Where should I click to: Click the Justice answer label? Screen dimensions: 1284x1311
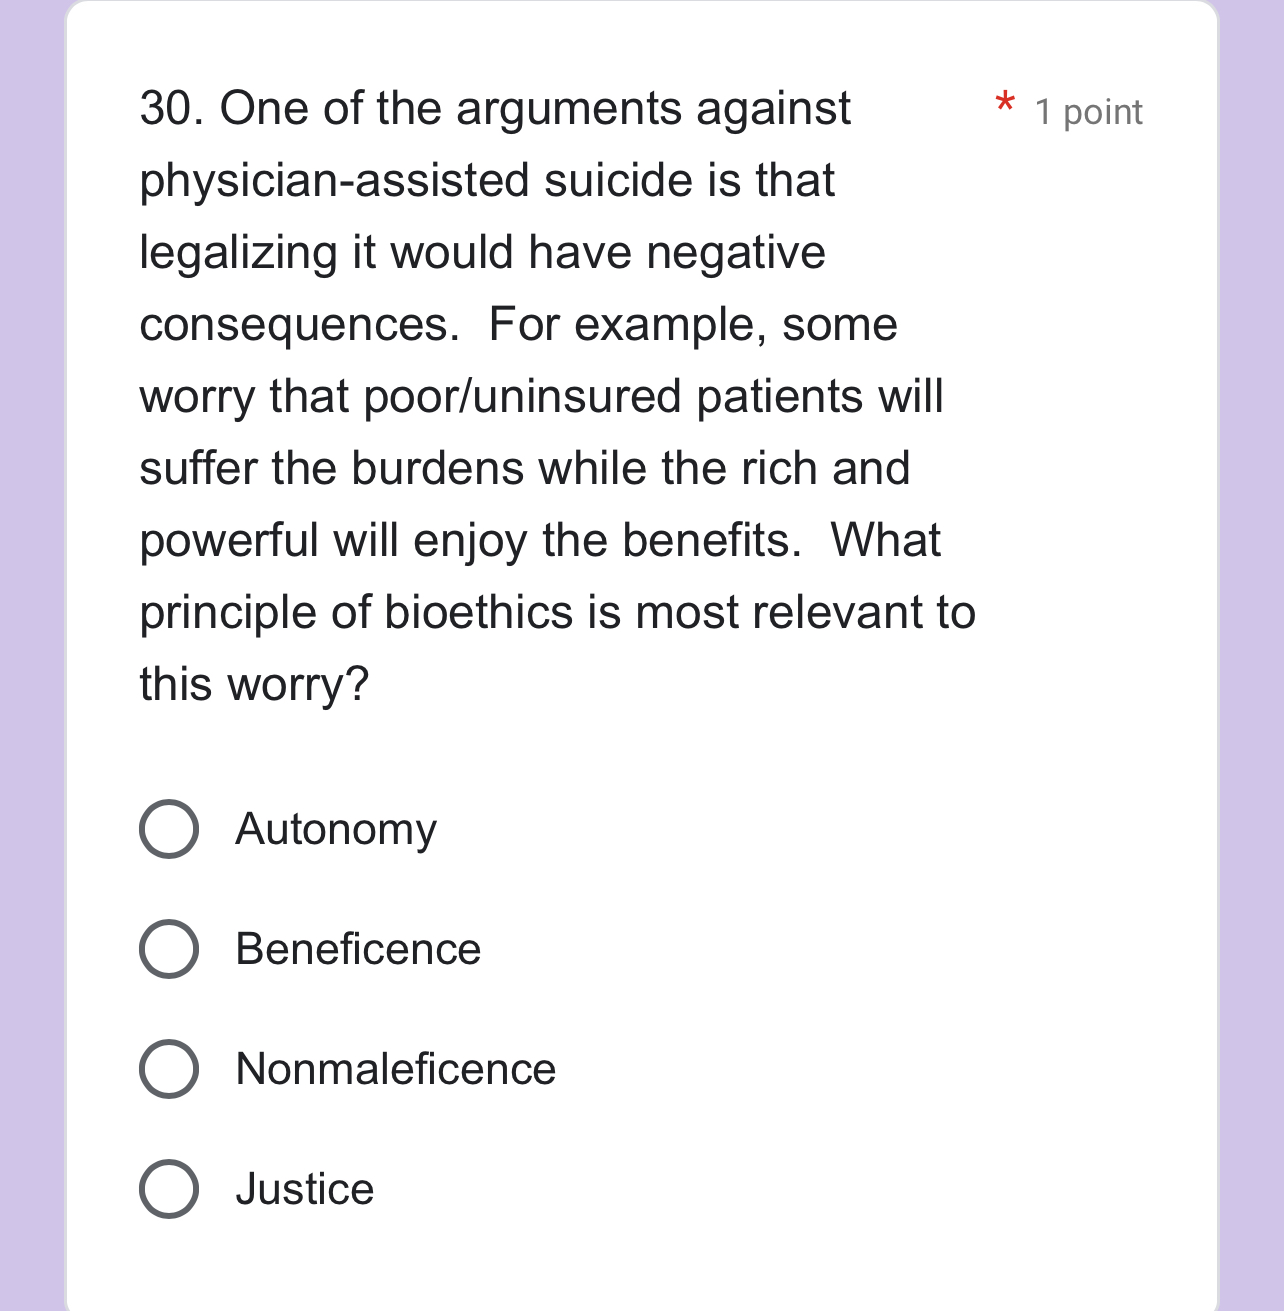click(x=304, y=1189)
